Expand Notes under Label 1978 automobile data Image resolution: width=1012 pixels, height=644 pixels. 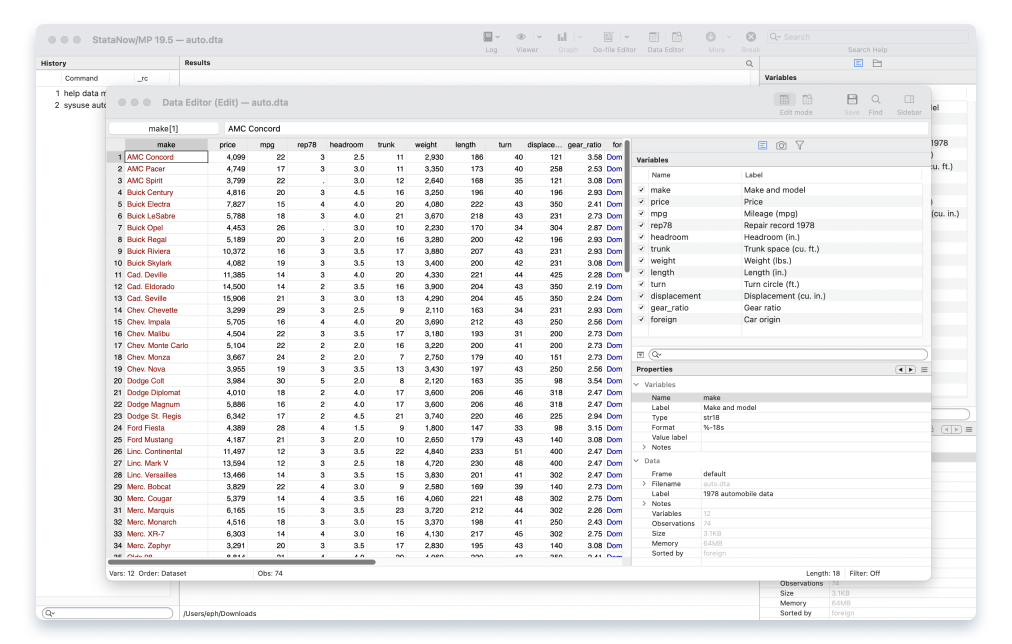pos(644,503)
